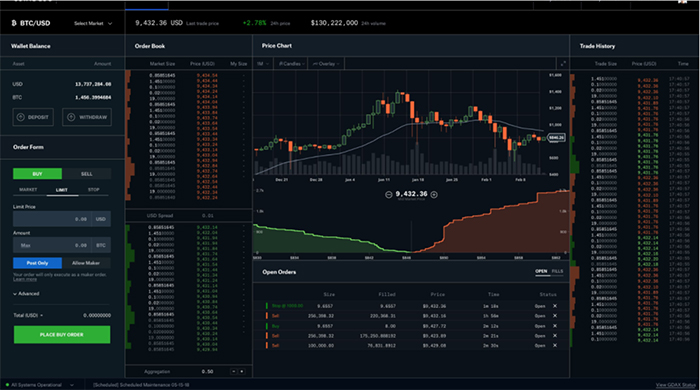Switch order form to Buy
The height and width of the screenshot is (390, 700).
tap(38, 174)
